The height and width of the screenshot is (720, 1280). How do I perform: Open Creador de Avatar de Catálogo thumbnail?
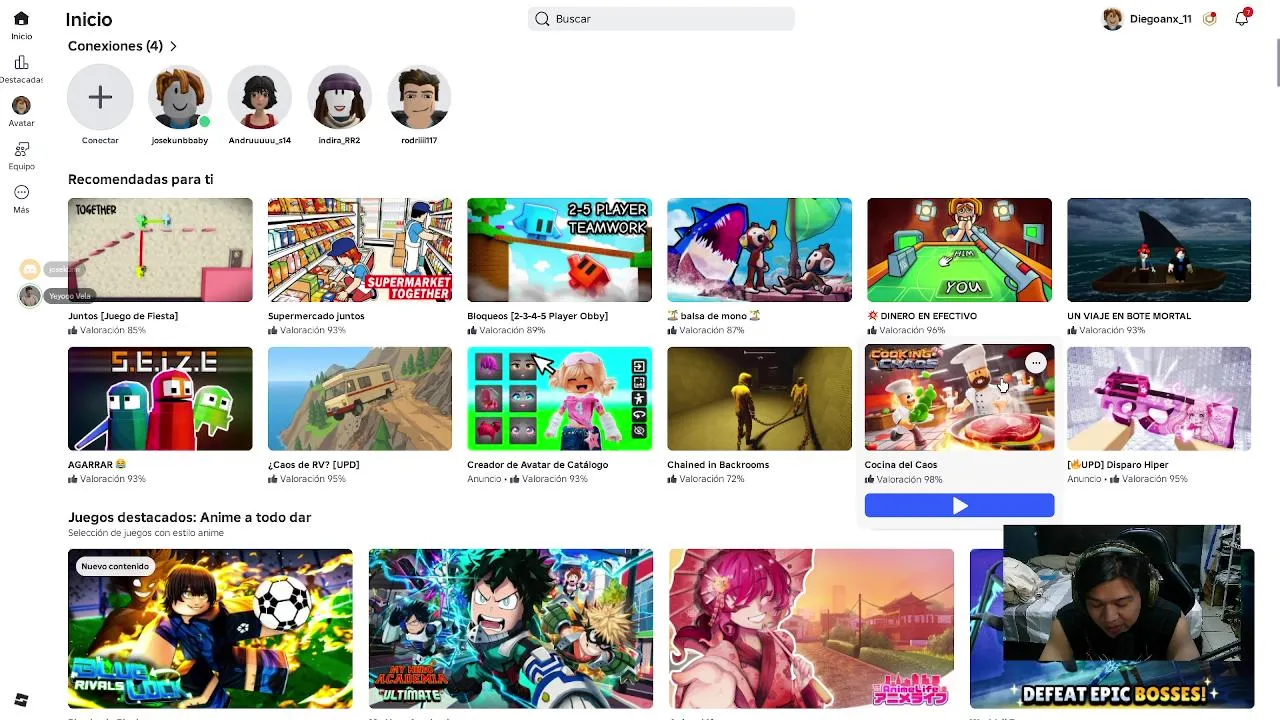point(559,399)
